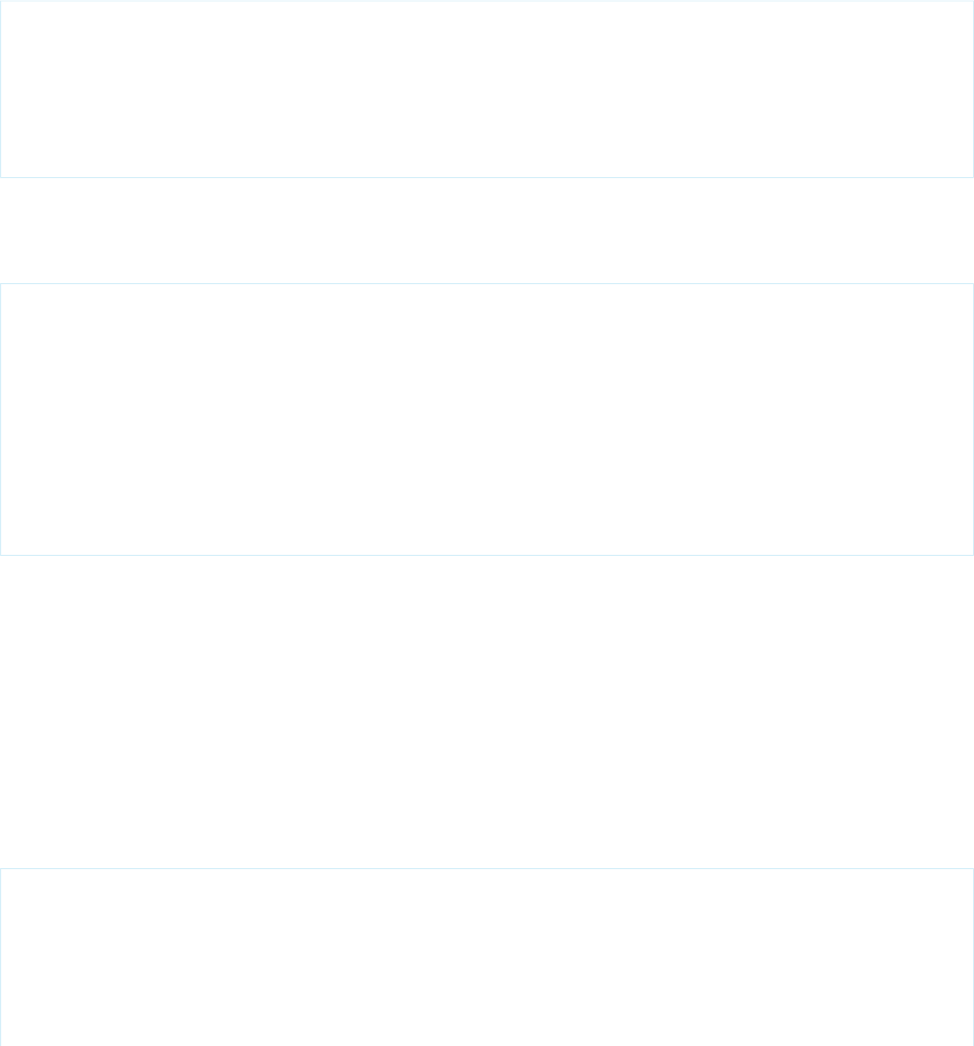
Task: Click the blank gap between first and second panels
Action: coord(487,230)
